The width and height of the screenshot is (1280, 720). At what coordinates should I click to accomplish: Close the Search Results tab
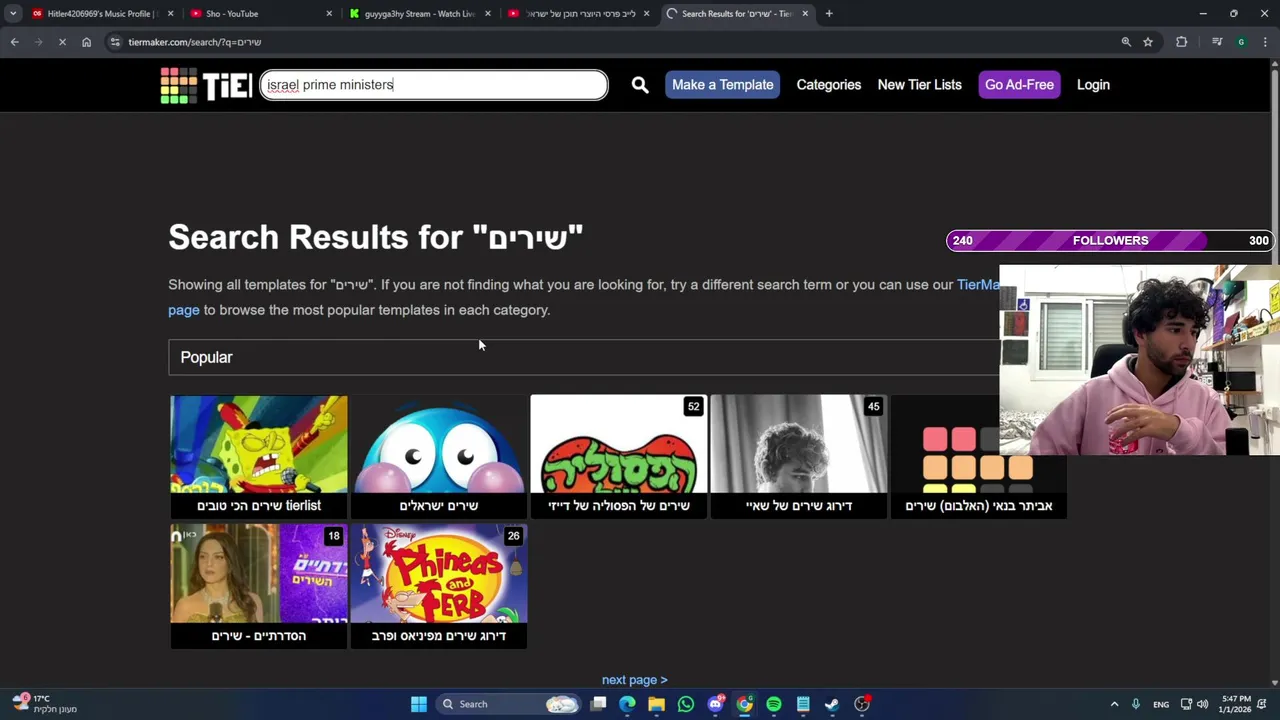click(805, 14)
